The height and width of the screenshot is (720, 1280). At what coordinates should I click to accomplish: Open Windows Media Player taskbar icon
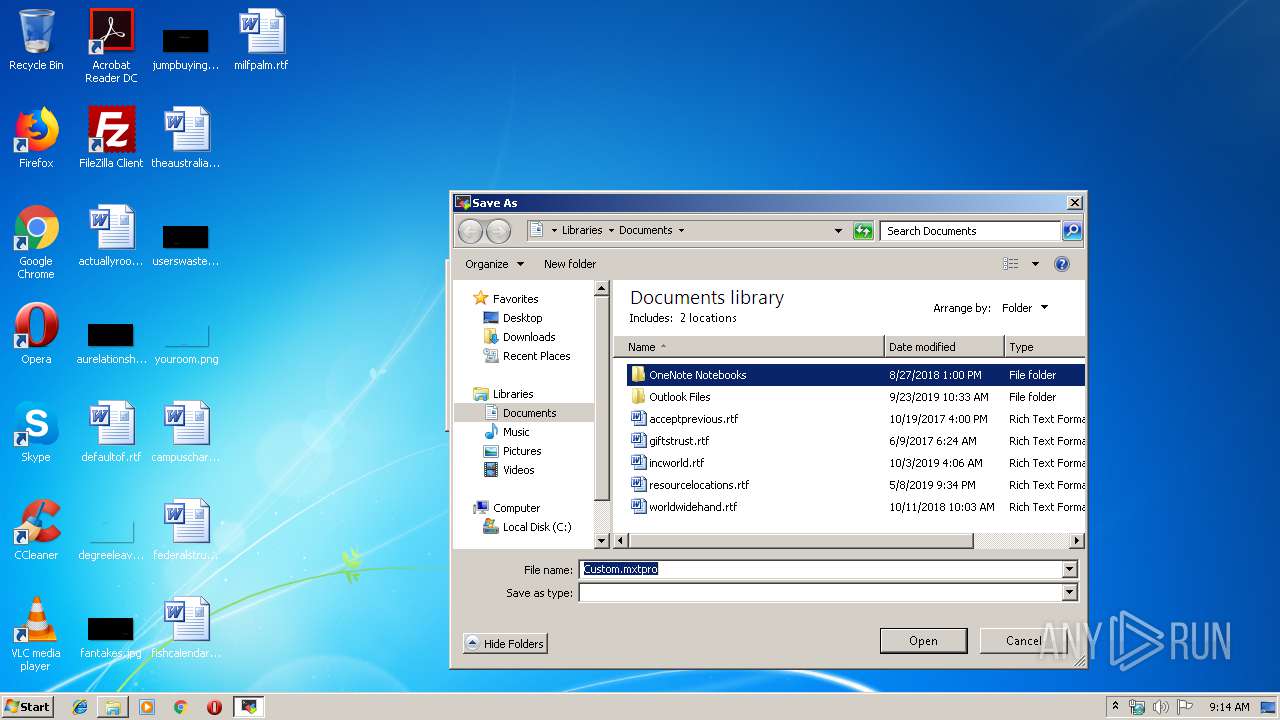click(147, 707)
